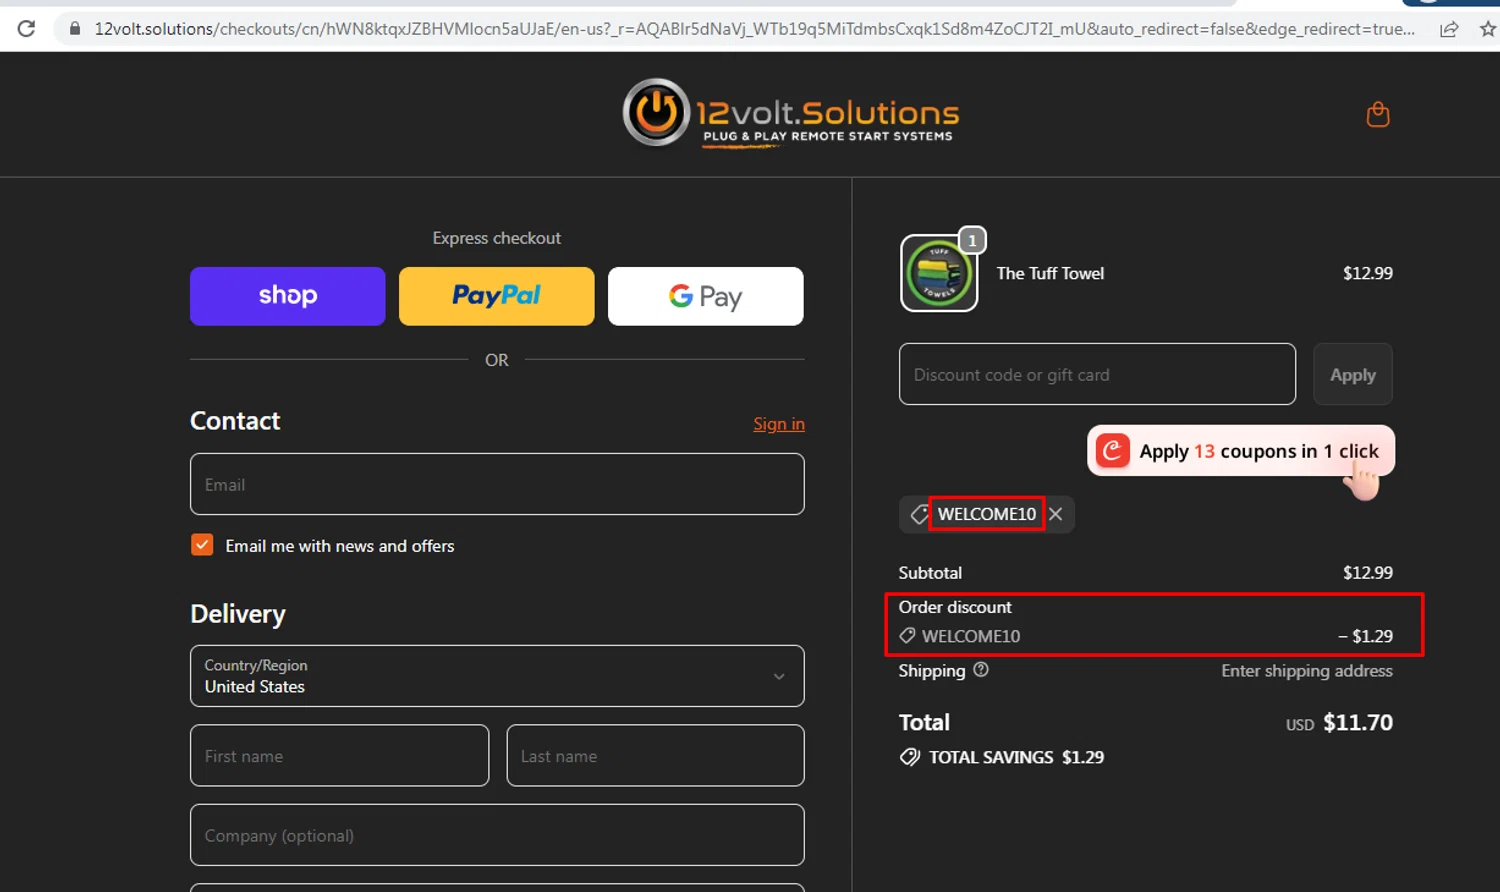The image size is (1500, 892).
Task: Open The Tuff Towel product thumbnail
Action: [939, 273]
